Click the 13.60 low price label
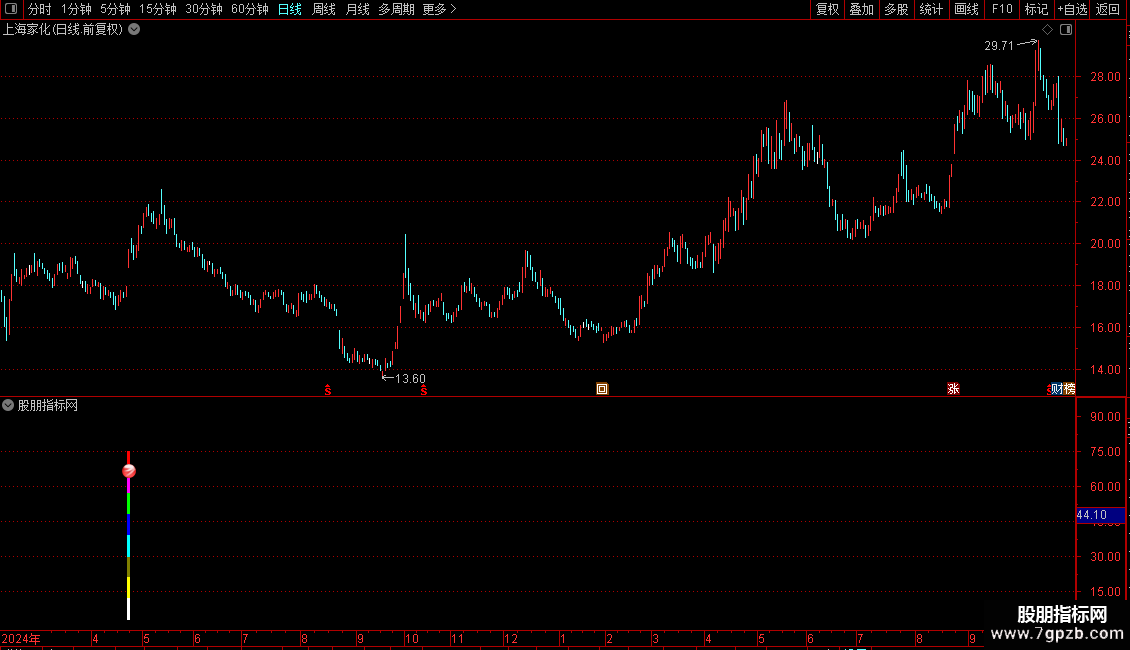 tap(410, 378)
